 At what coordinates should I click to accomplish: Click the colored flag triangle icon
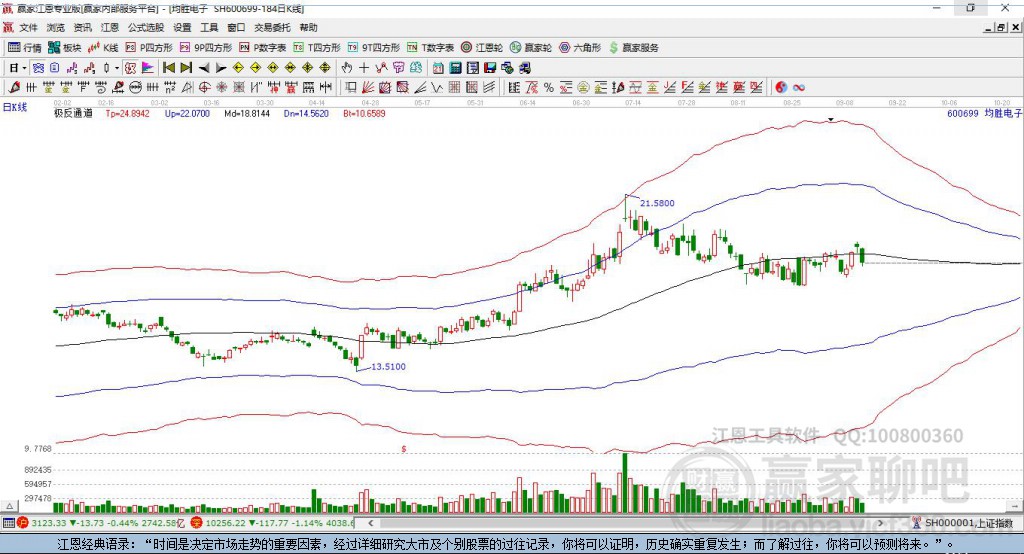click(148, 68)
